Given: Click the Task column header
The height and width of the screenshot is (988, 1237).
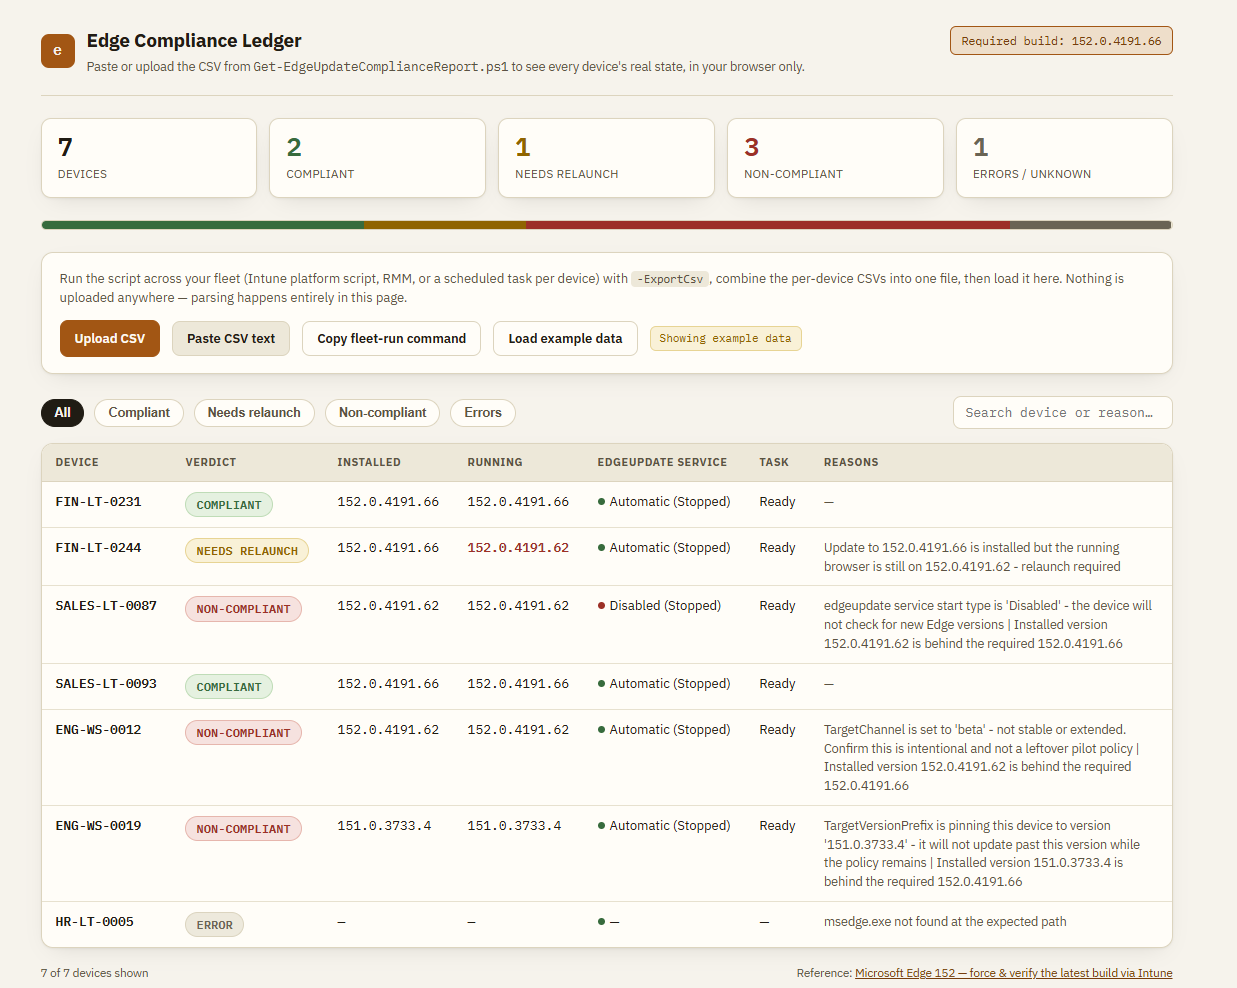Looking at the screenshot, I should tap(774, 462).
